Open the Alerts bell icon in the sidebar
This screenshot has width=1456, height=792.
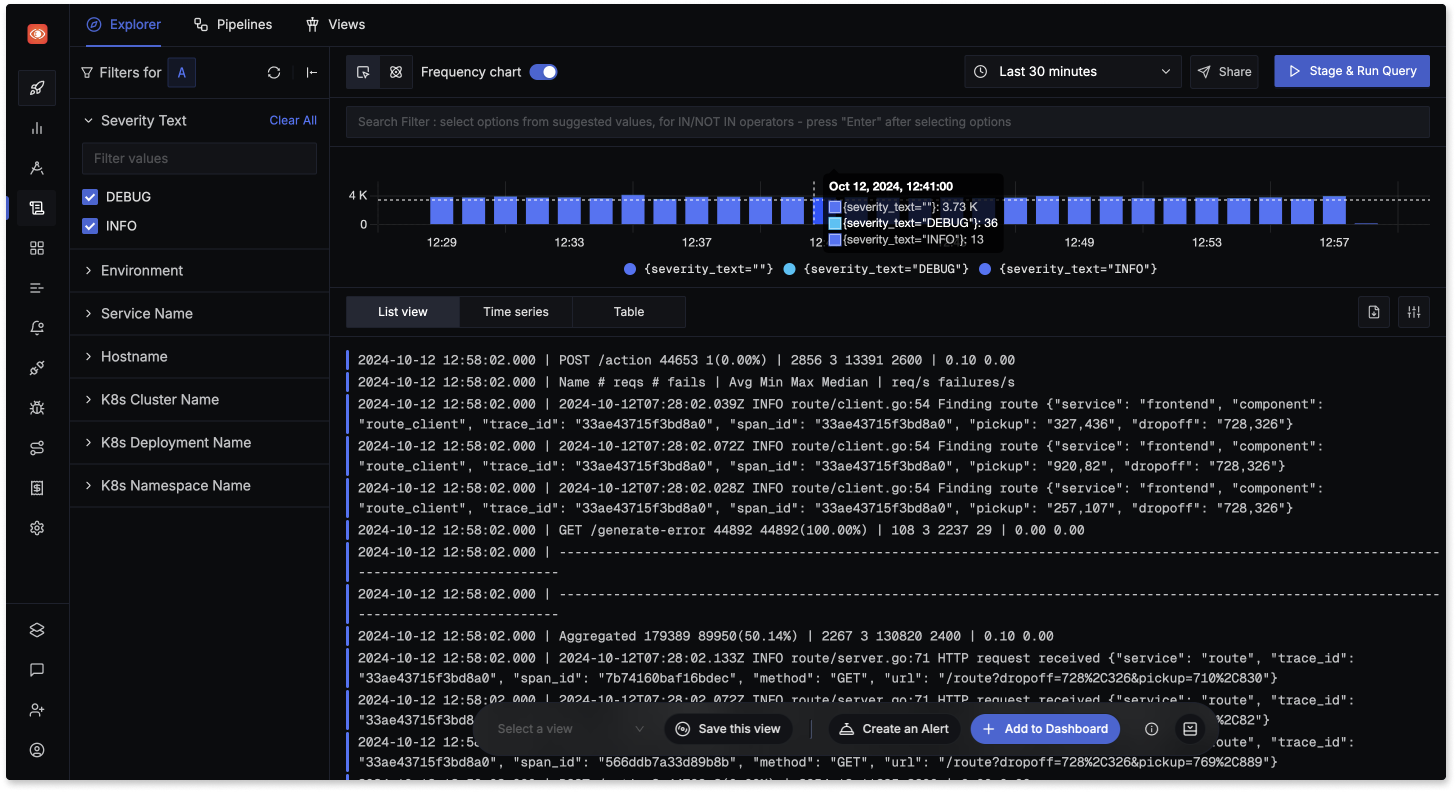[x=37, y=327]
